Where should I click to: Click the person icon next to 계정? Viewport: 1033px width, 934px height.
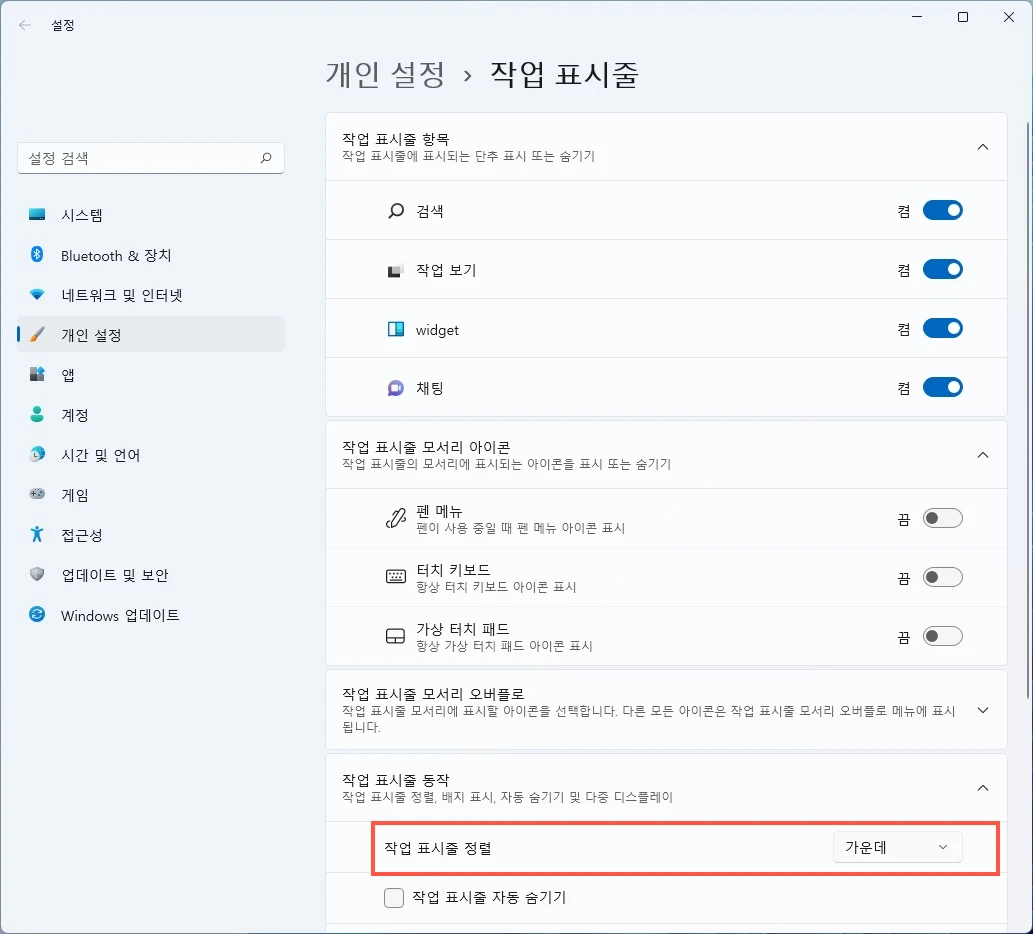pos(37,414)
